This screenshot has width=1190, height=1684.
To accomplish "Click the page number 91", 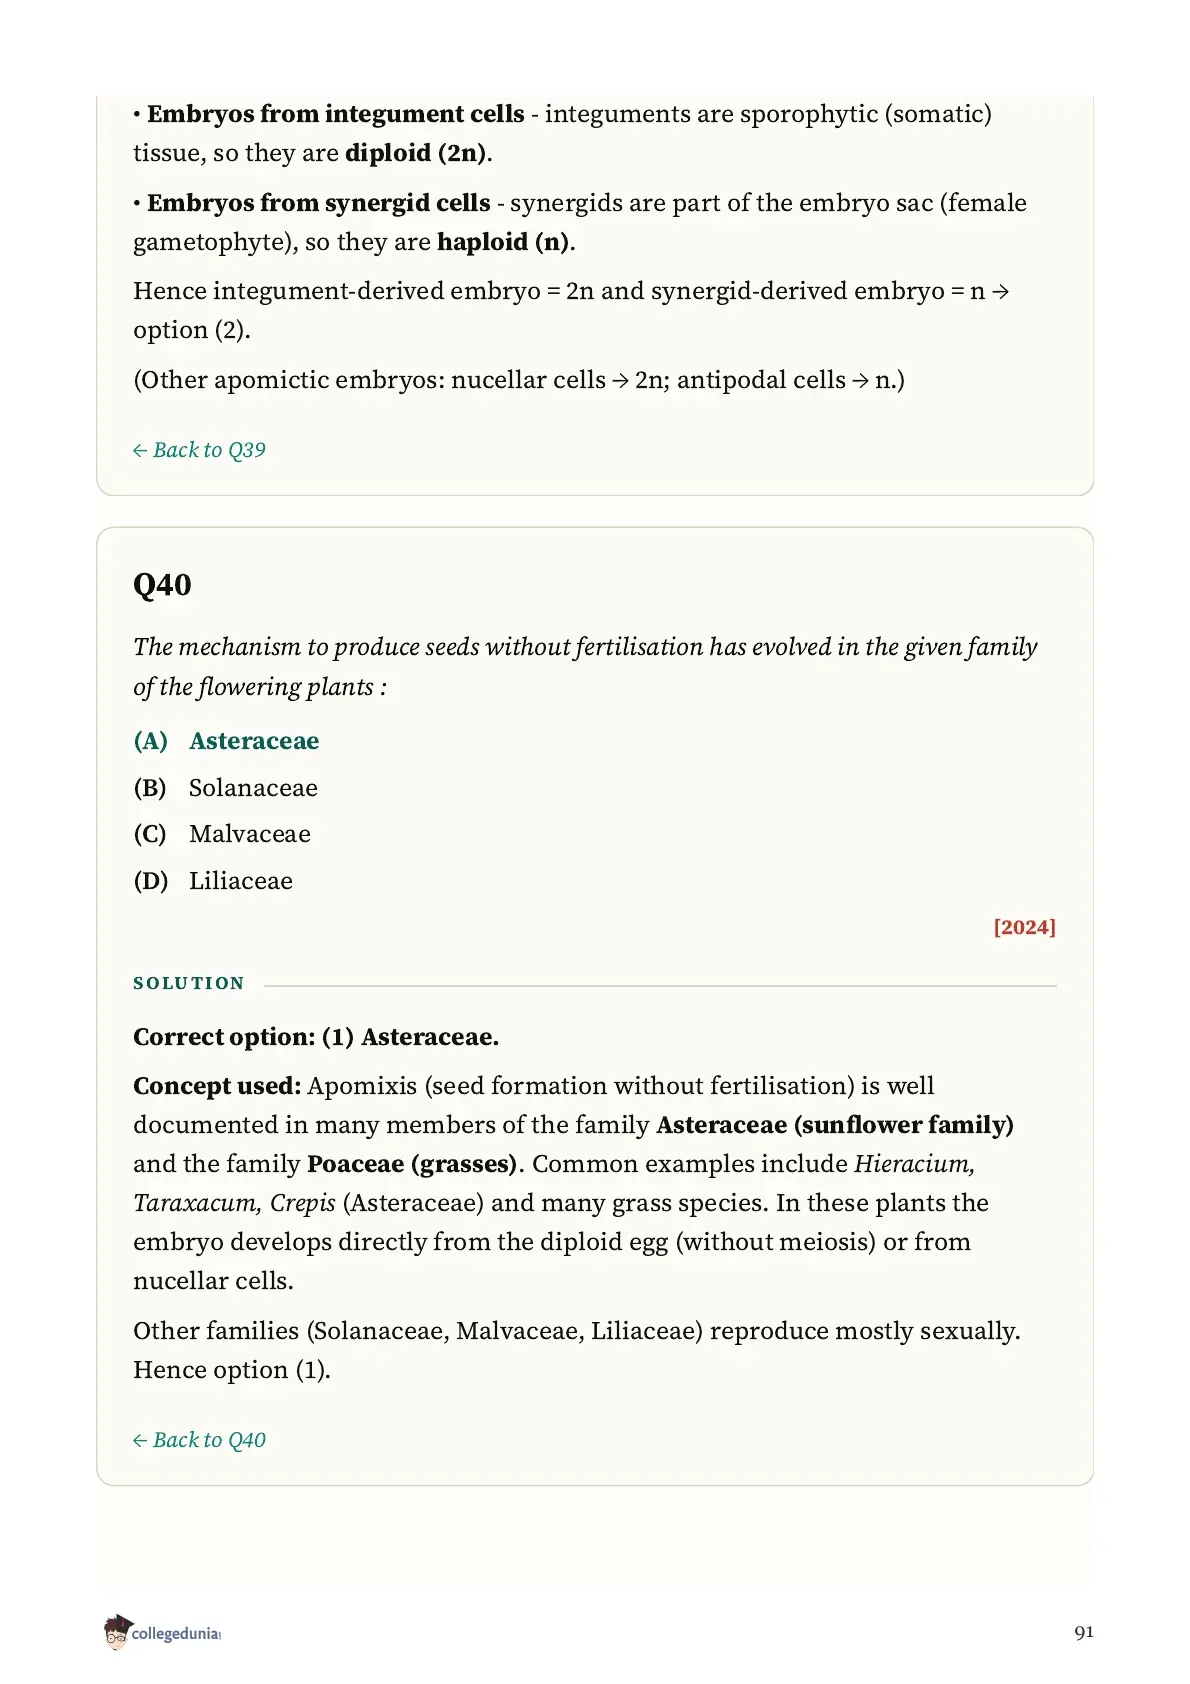I will 1084,1632.
